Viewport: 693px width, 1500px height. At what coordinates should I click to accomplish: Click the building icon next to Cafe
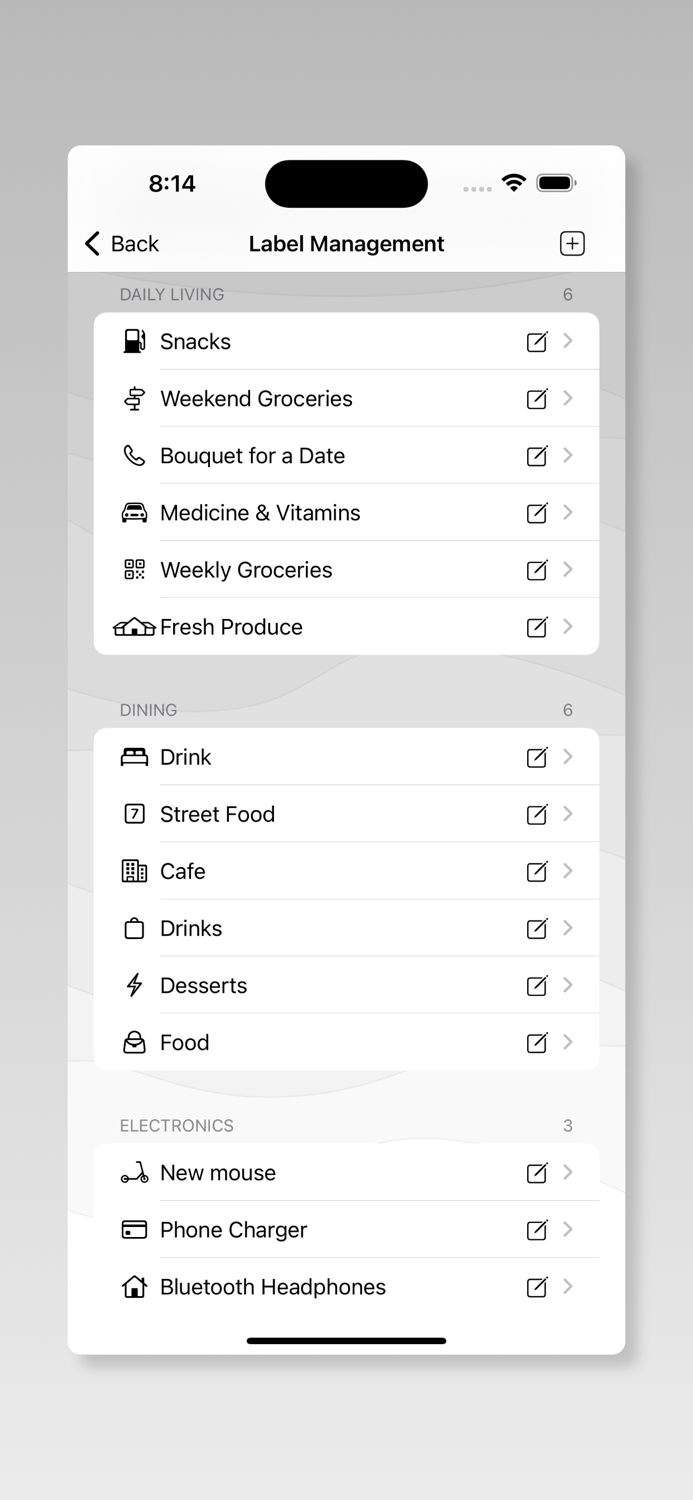tap(133, 871)
